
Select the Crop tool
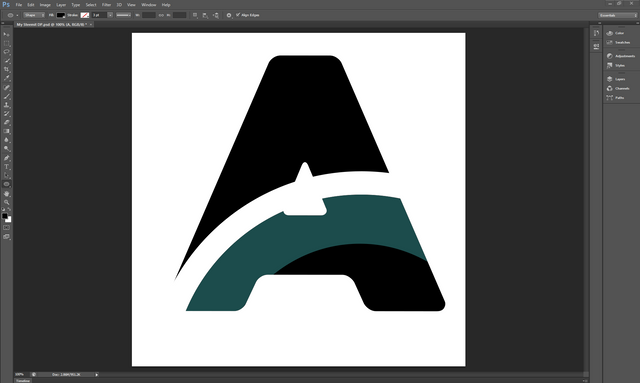tap(7, 69)
